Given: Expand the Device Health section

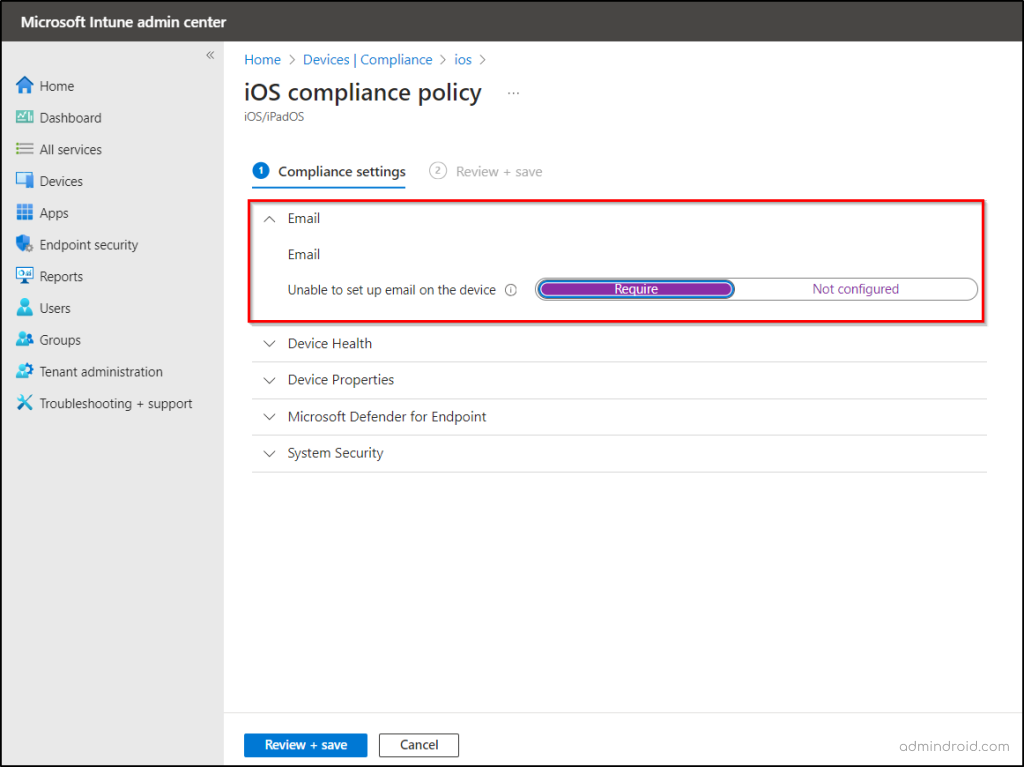Looking at the screenshot, I should click(269, 344).
